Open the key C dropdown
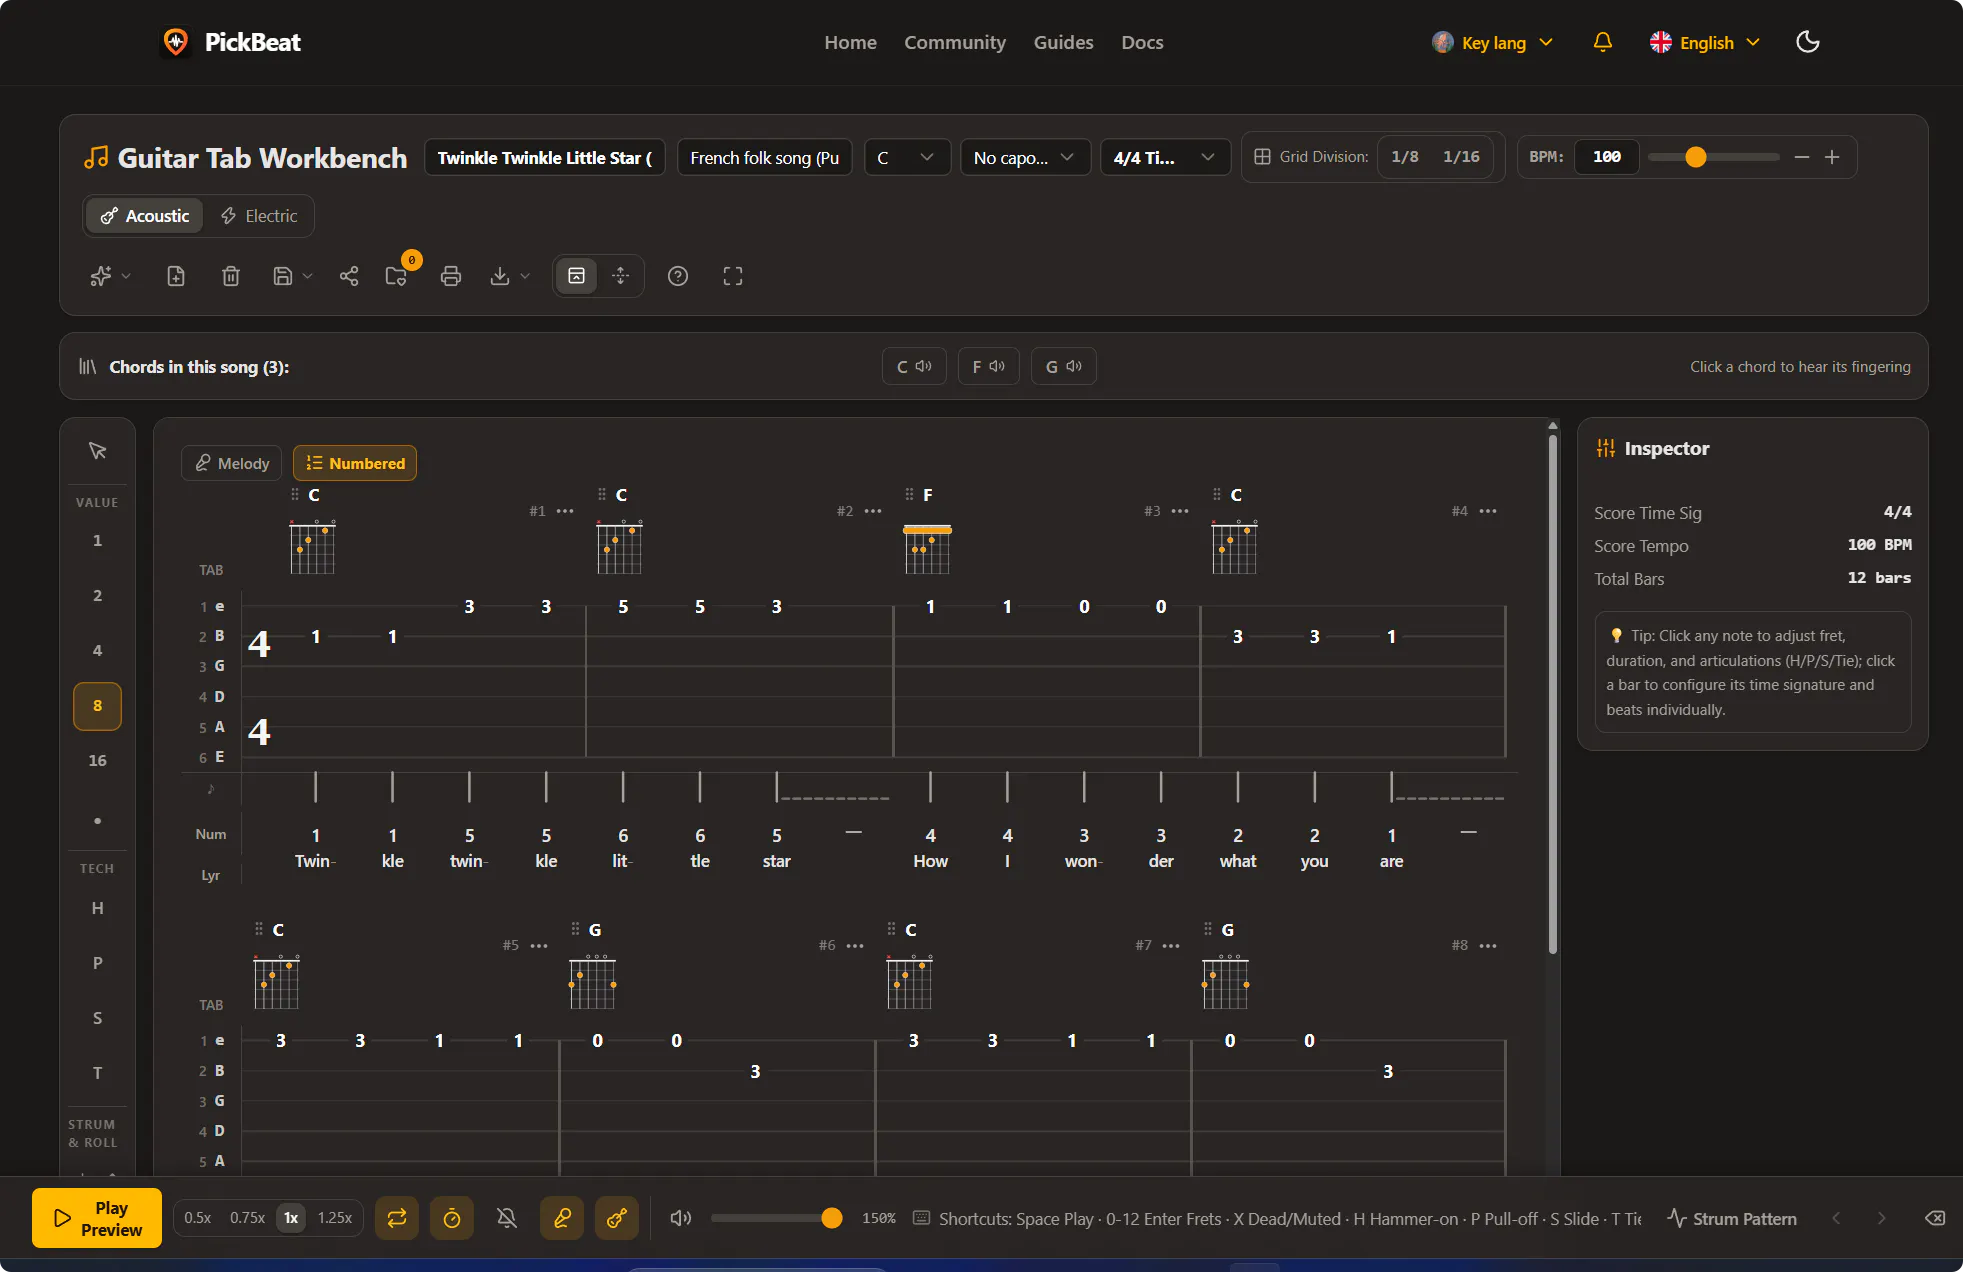 [x=907, y=157]
